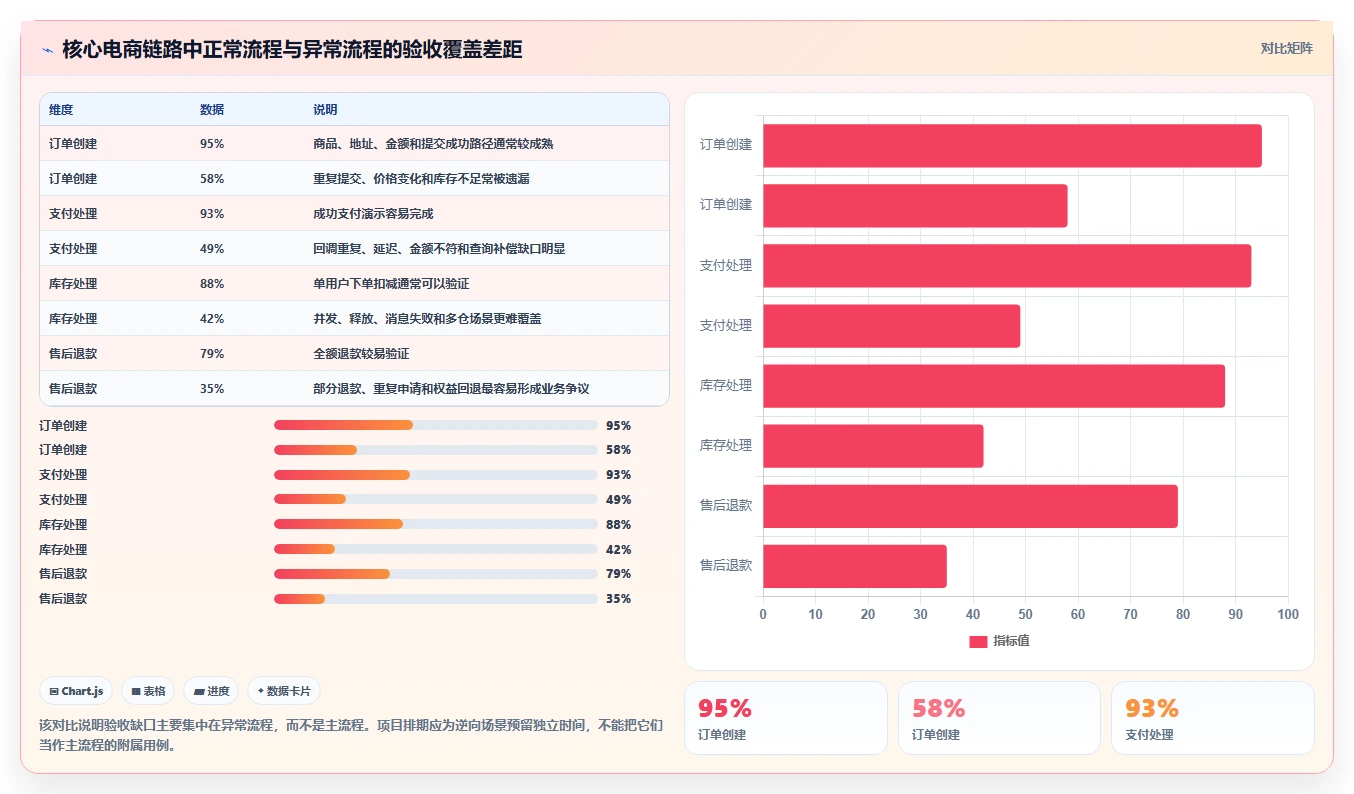Click the progress bar showing 88%

(436, 524)
